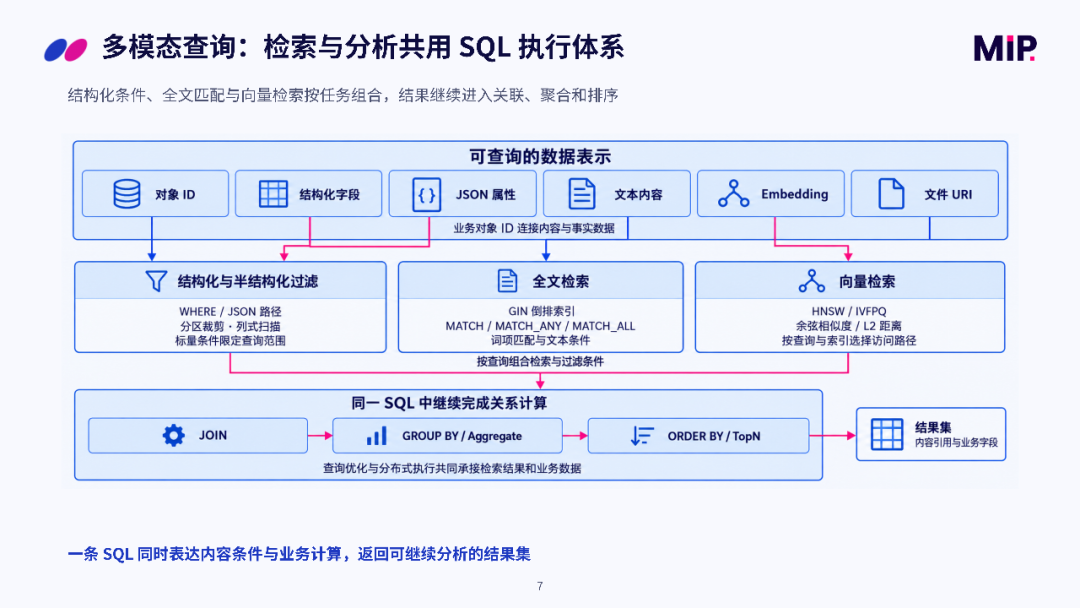
Task: Select the 文件 URI label
Action: click(x=948, y=195)
